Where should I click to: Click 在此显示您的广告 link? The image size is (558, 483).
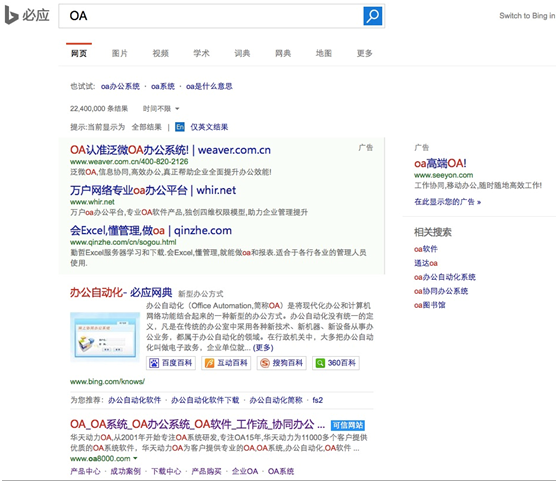click(447, 202)
